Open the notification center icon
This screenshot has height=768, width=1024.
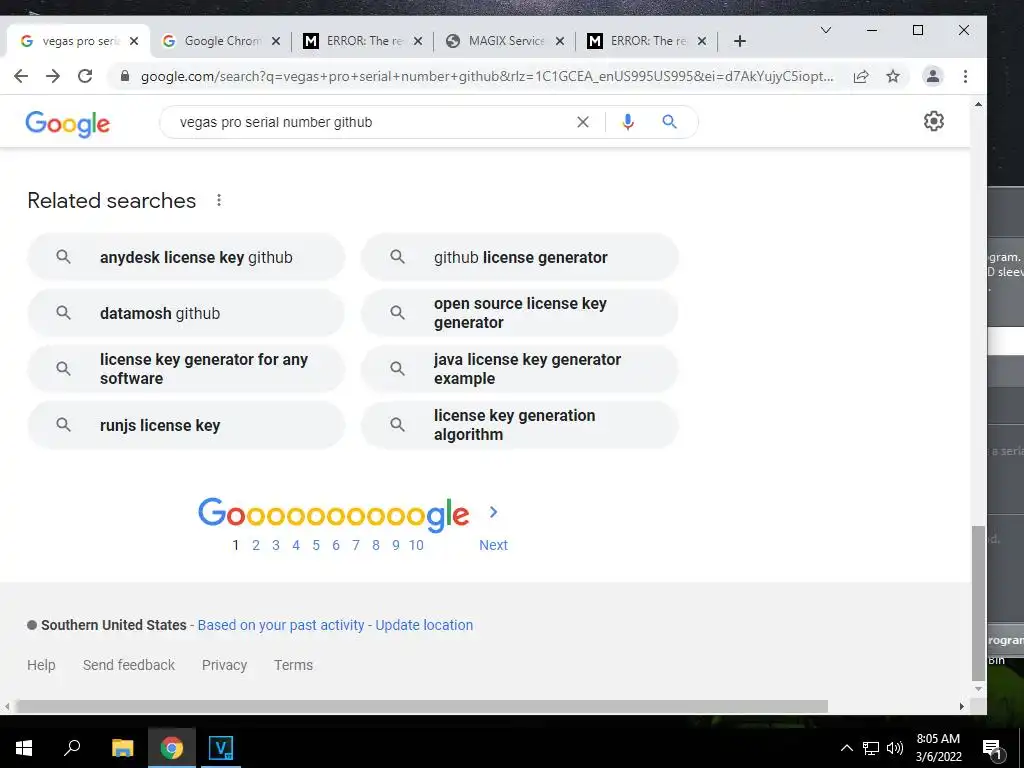click(992, 749)
